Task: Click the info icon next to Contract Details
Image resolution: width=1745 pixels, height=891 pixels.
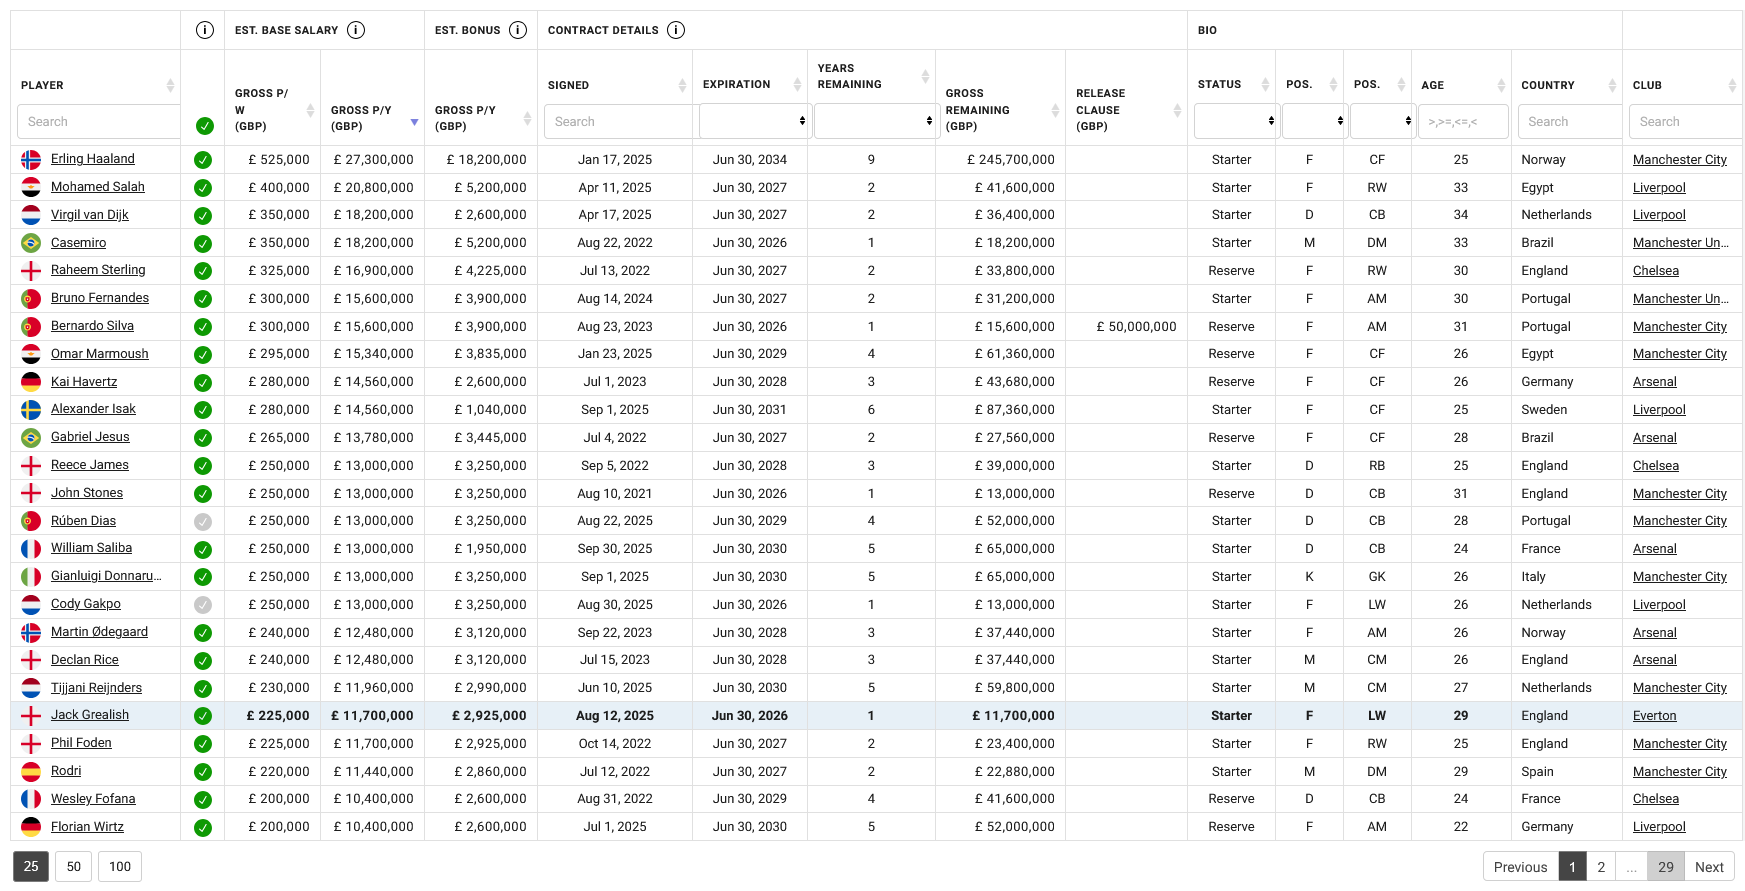Action: click(x=676, y=30)
